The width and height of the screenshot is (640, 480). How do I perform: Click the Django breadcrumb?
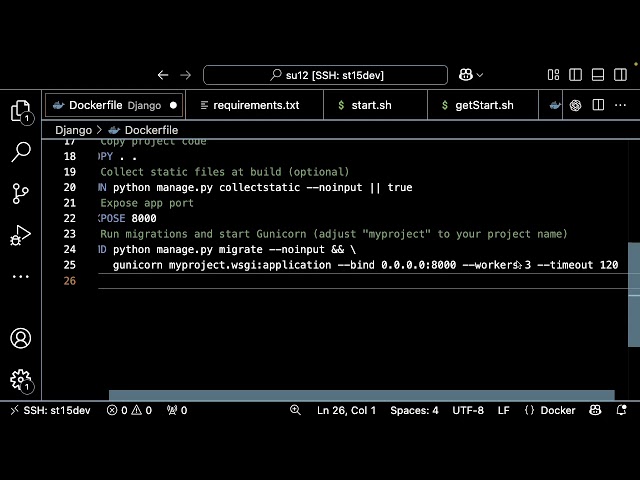(73, 130)
